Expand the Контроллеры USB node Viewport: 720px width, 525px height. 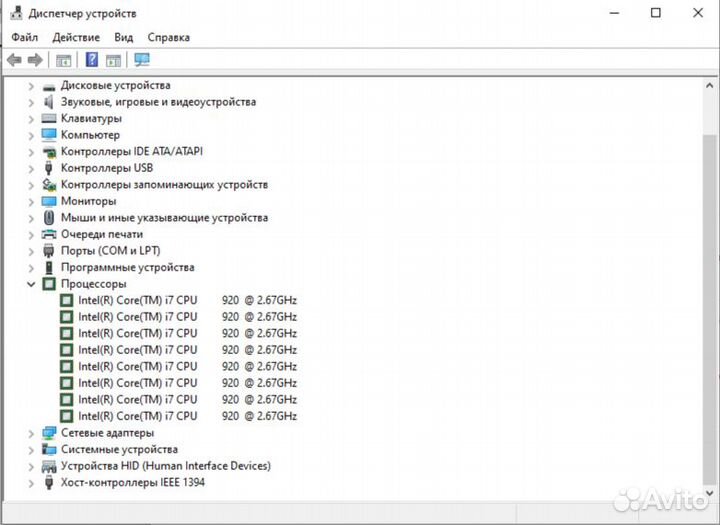(x=31, y=169)
